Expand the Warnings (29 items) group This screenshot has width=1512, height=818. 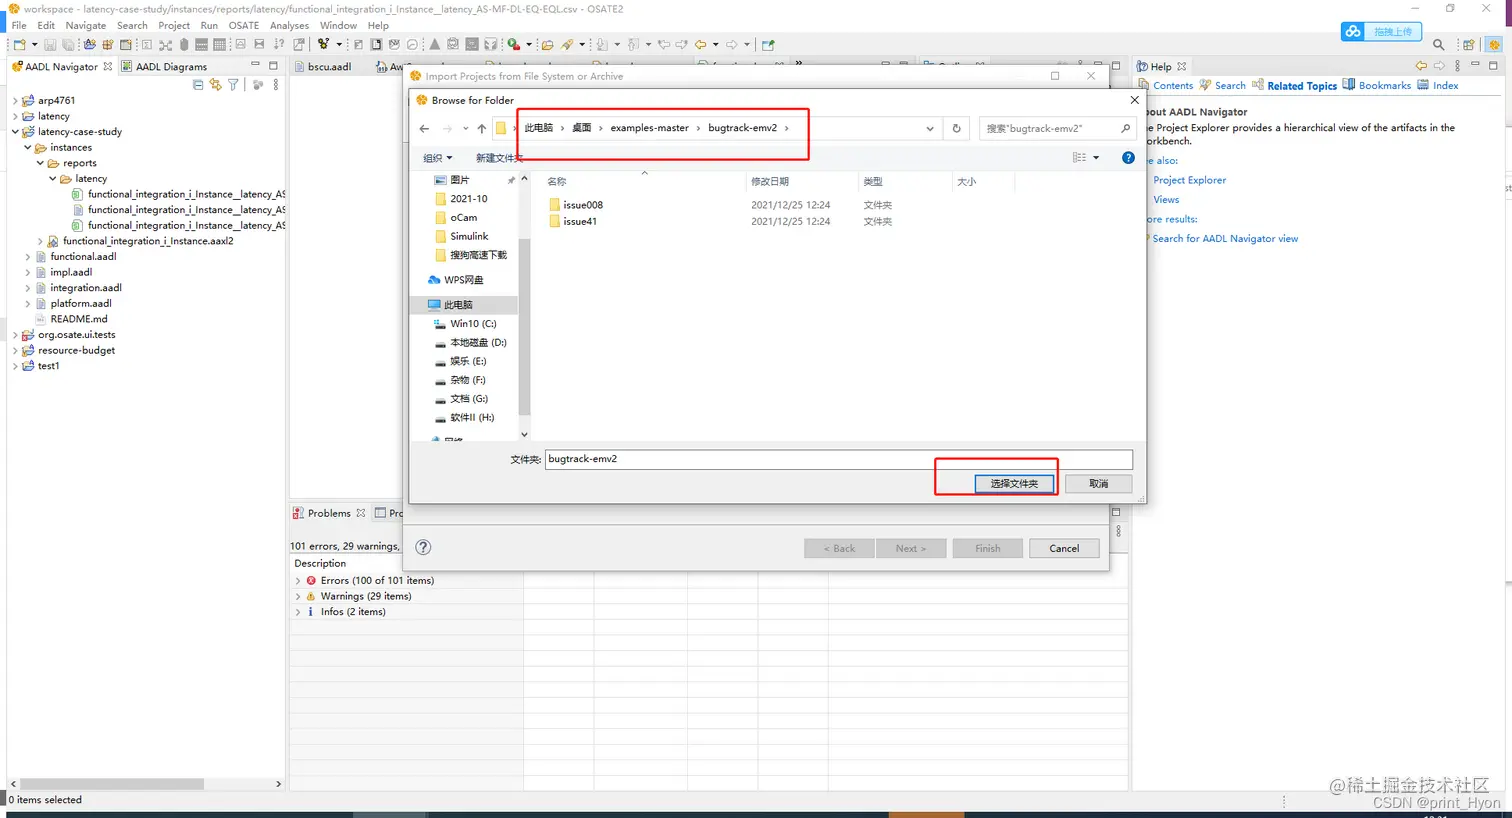[298, 597]
